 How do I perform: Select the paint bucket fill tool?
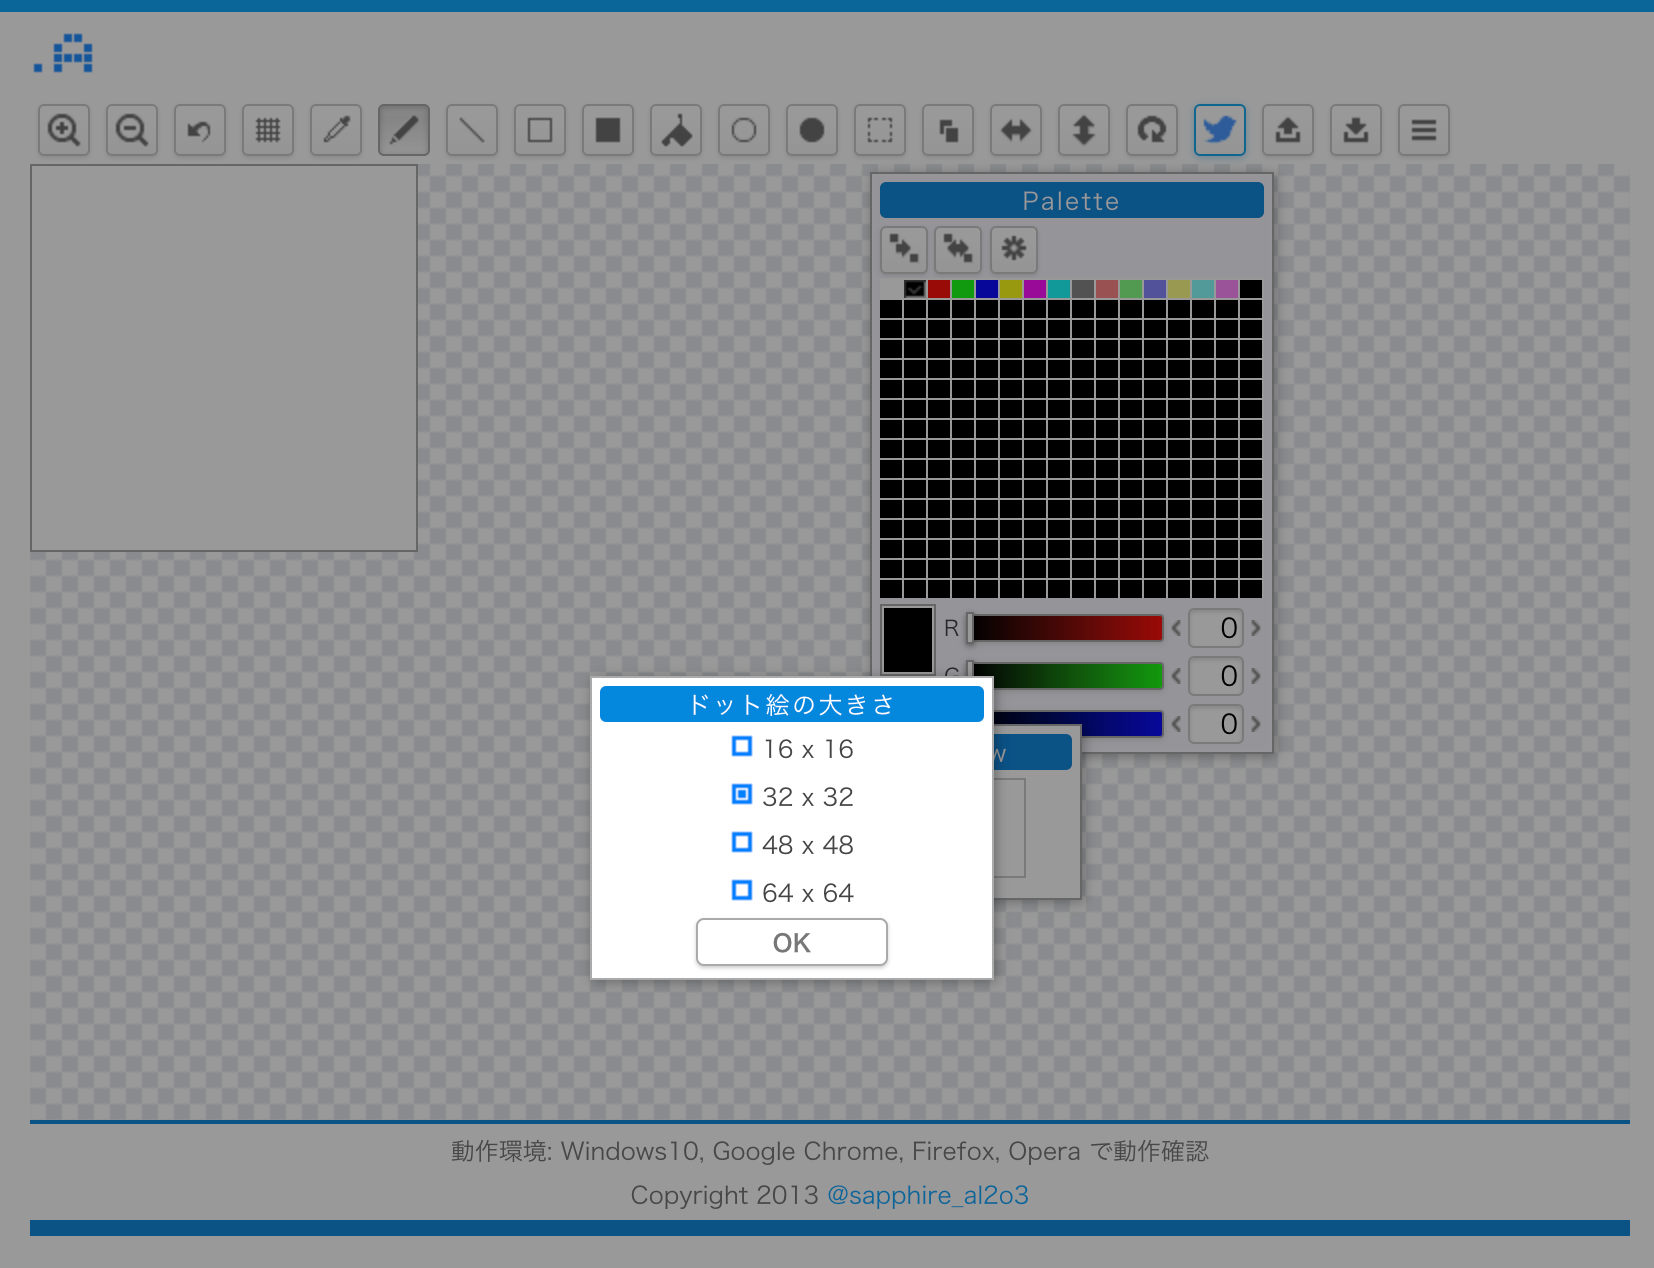(676, 130)
